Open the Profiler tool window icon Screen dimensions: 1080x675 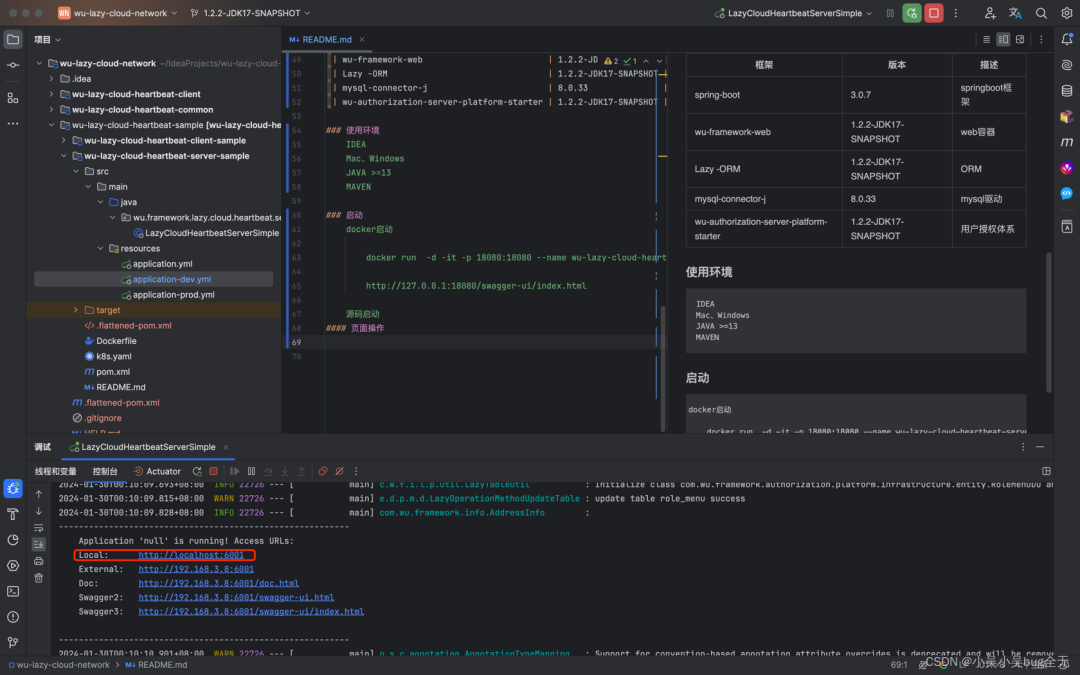point(12,540)
